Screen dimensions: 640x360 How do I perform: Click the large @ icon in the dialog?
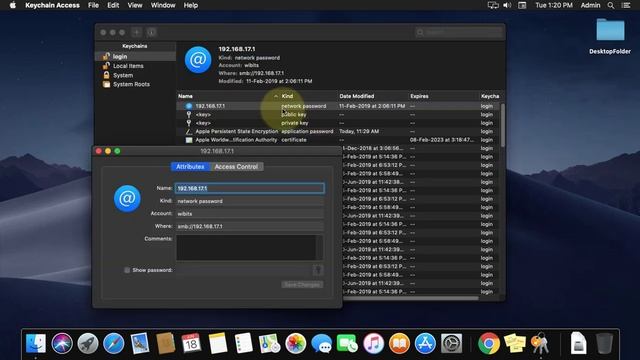(127, 198)
